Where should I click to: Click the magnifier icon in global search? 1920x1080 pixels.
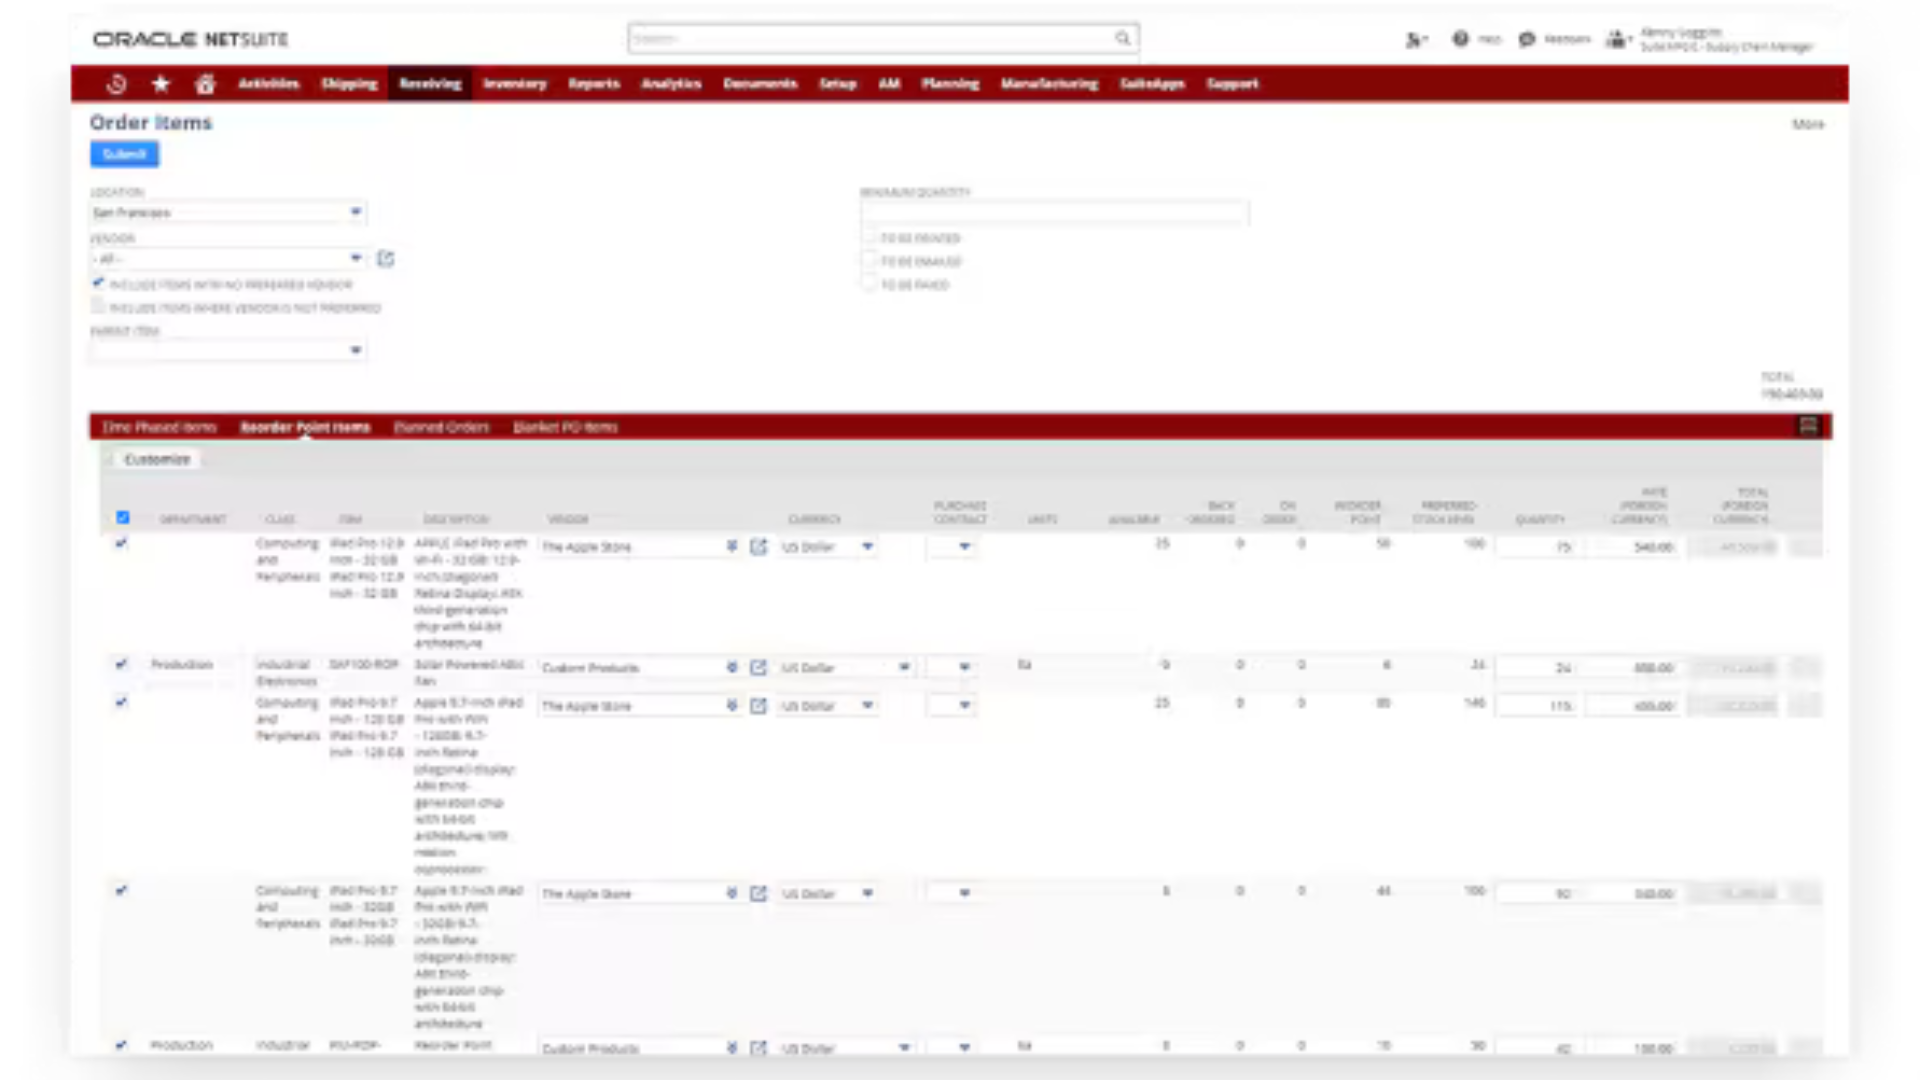1123,38
